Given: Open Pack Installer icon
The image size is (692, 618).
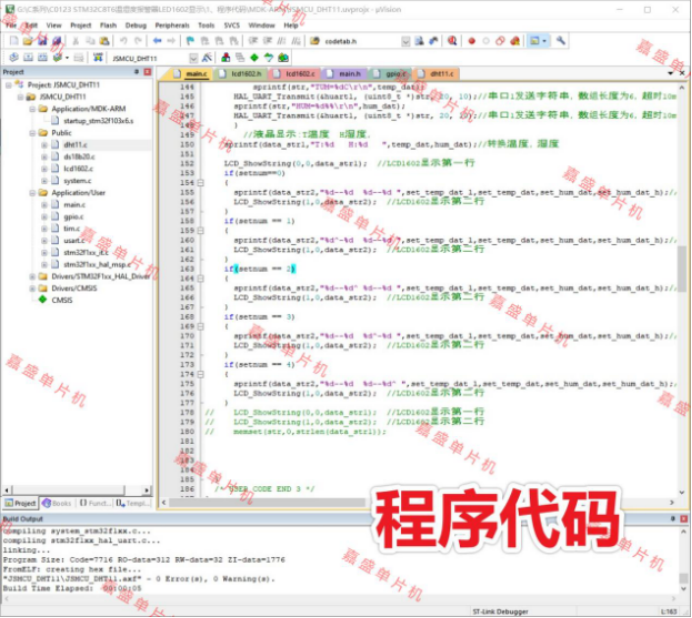Looking at the screenshot, I should pyautogui.click(x=283, y=57).
